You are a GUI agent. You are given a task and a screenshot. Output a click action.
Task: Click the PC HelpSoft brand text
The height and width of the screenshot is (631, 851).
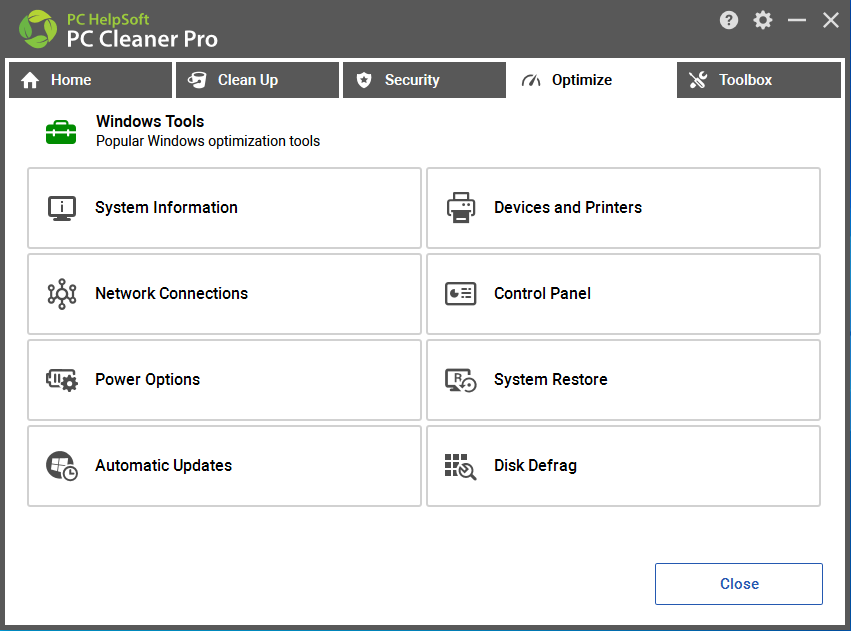(108, 20)
